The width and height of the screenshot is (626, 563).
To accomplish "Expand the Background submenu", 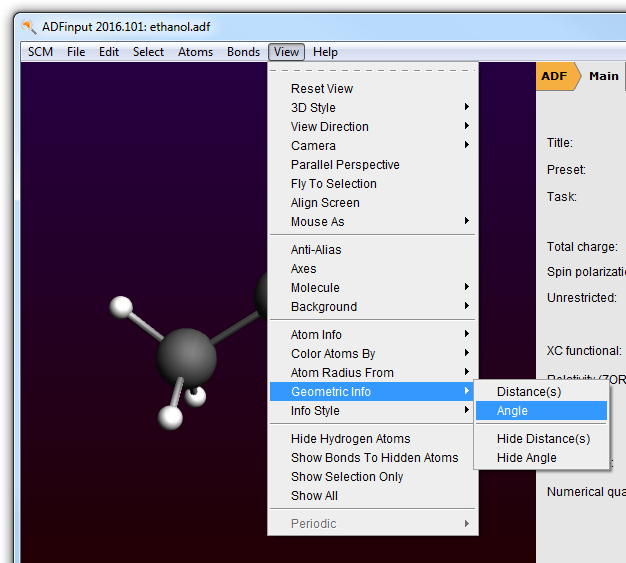I will (x=372, y=307).
